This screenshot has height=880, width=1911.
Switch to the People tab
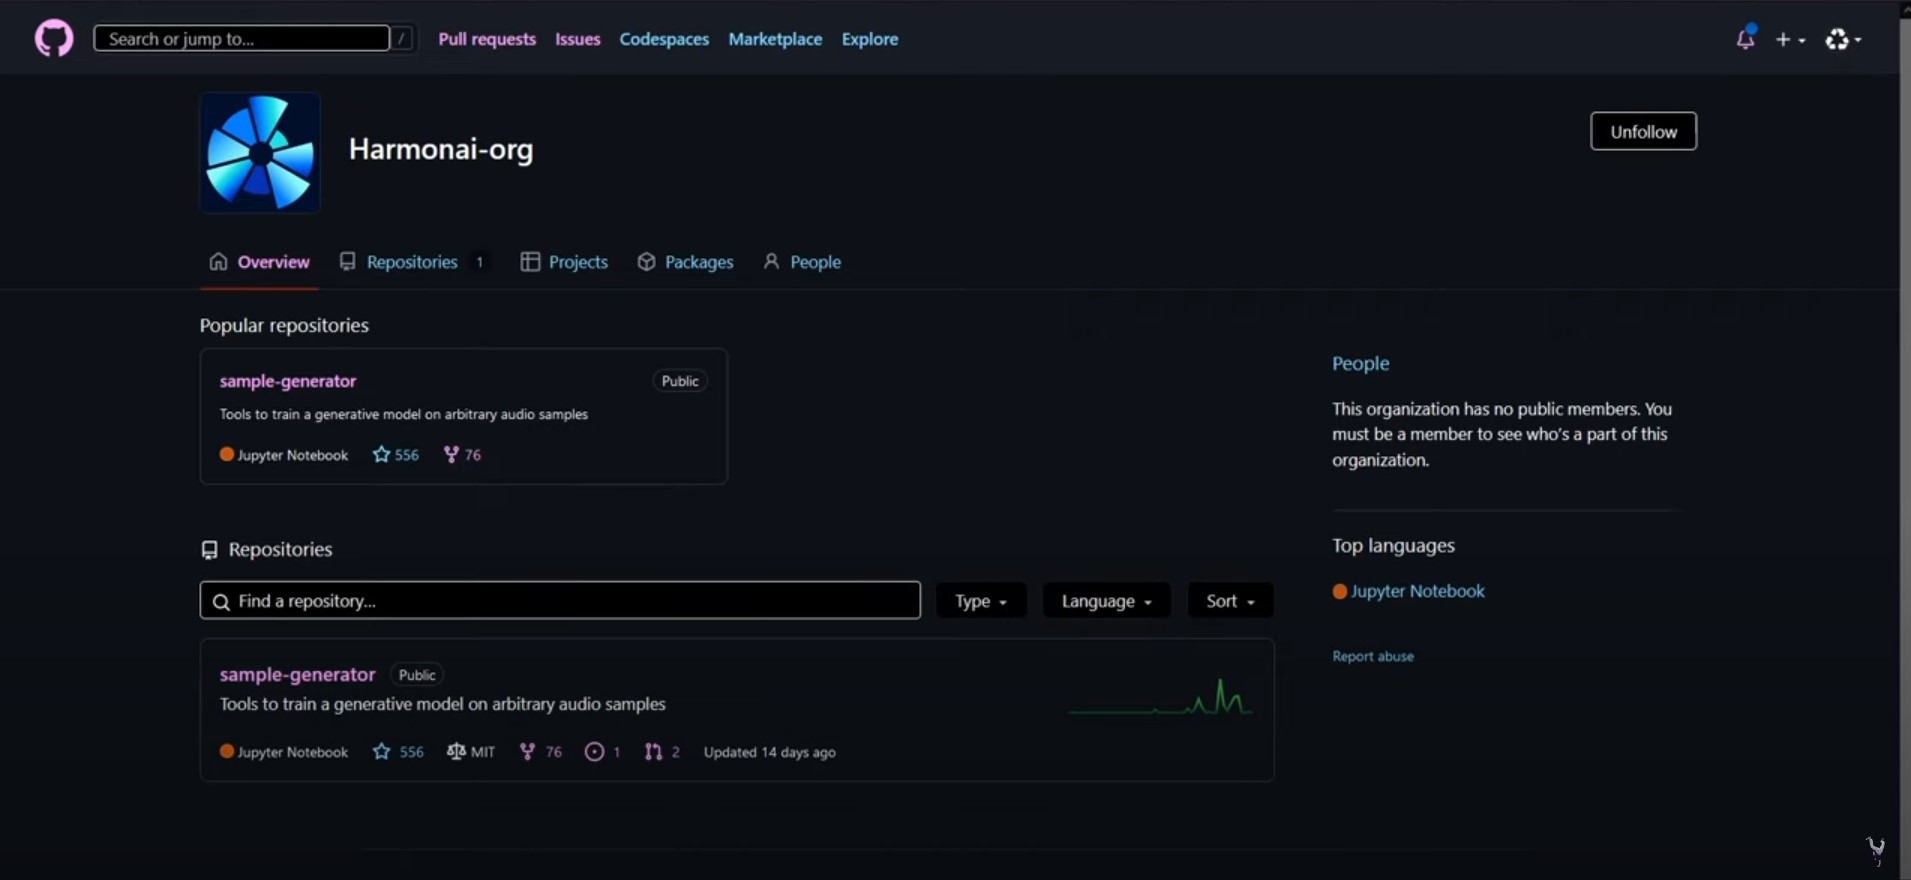tap(802, 262)
